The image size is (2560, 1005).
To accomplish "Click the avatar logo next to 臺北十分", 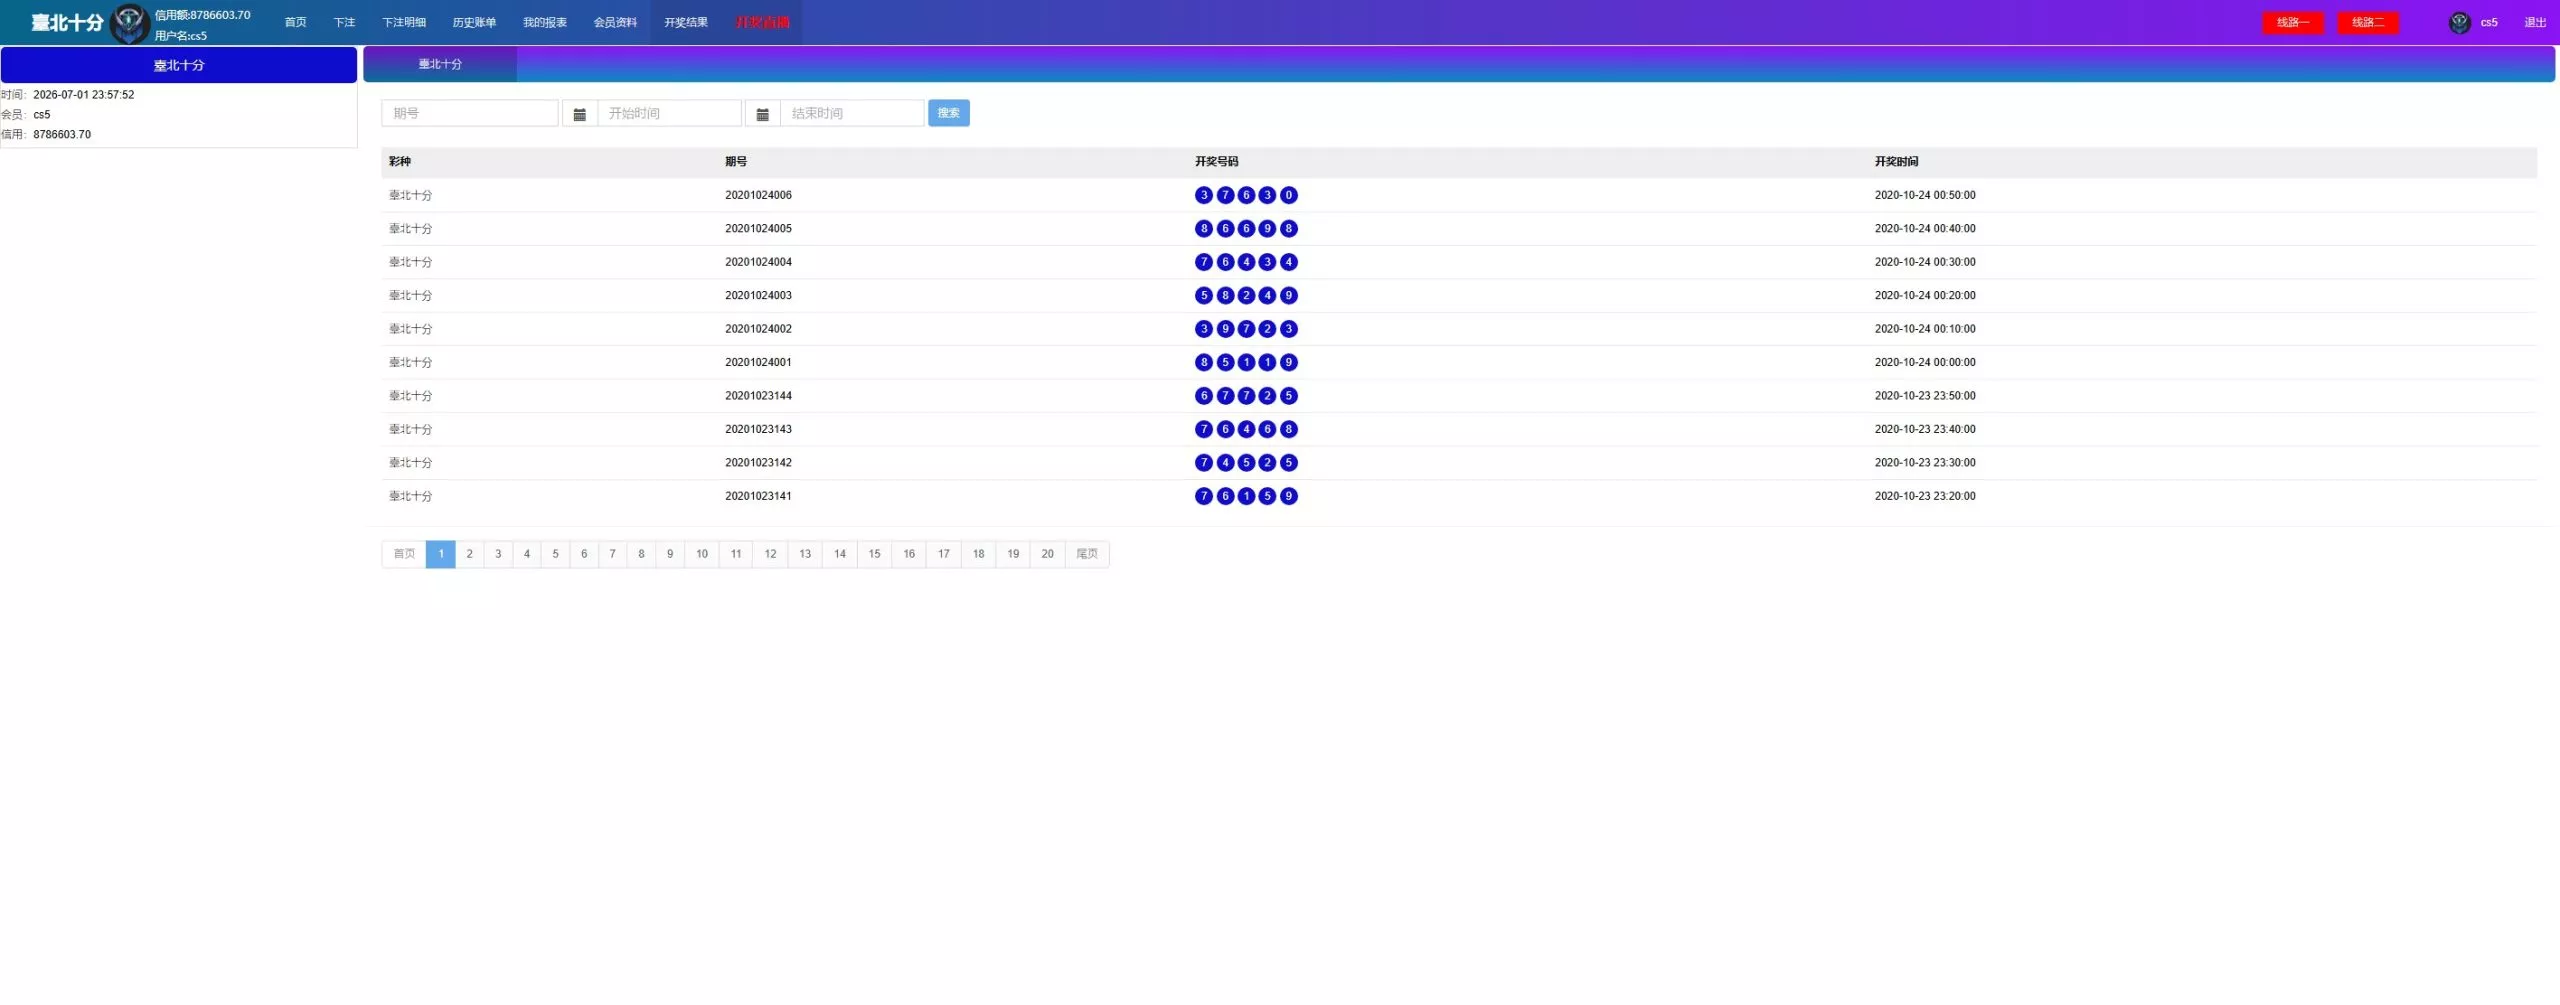I will click(129, 23).
